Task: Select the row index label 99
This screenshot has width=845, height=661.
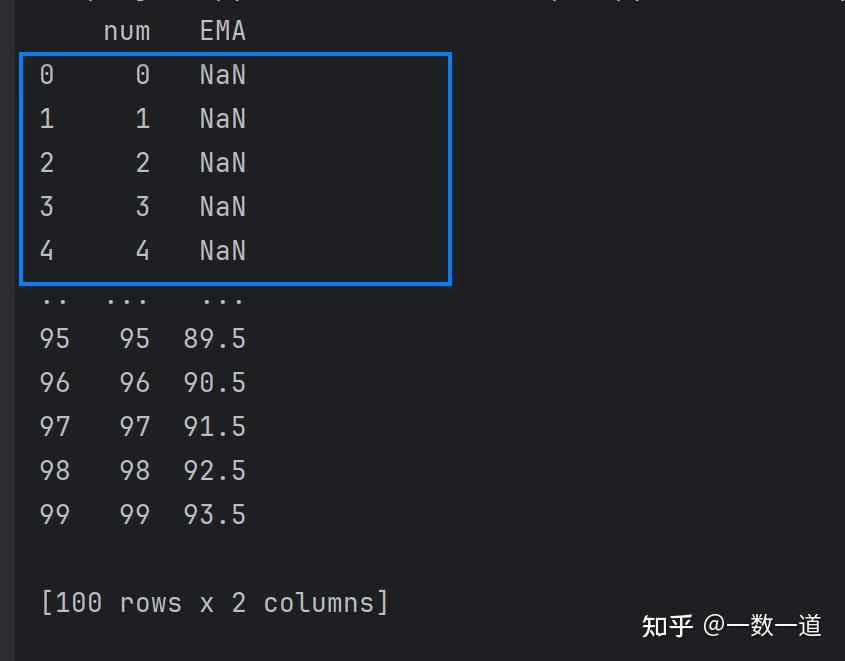Action: (54, 515)
